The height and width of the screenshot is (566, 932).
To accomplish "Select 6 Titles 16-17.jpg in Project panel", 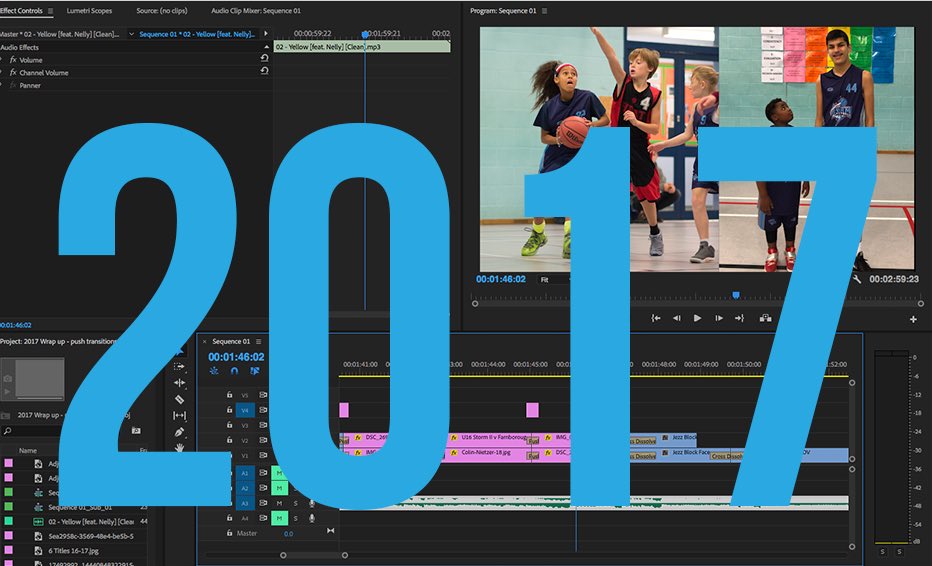I will (x=73, y=551).
